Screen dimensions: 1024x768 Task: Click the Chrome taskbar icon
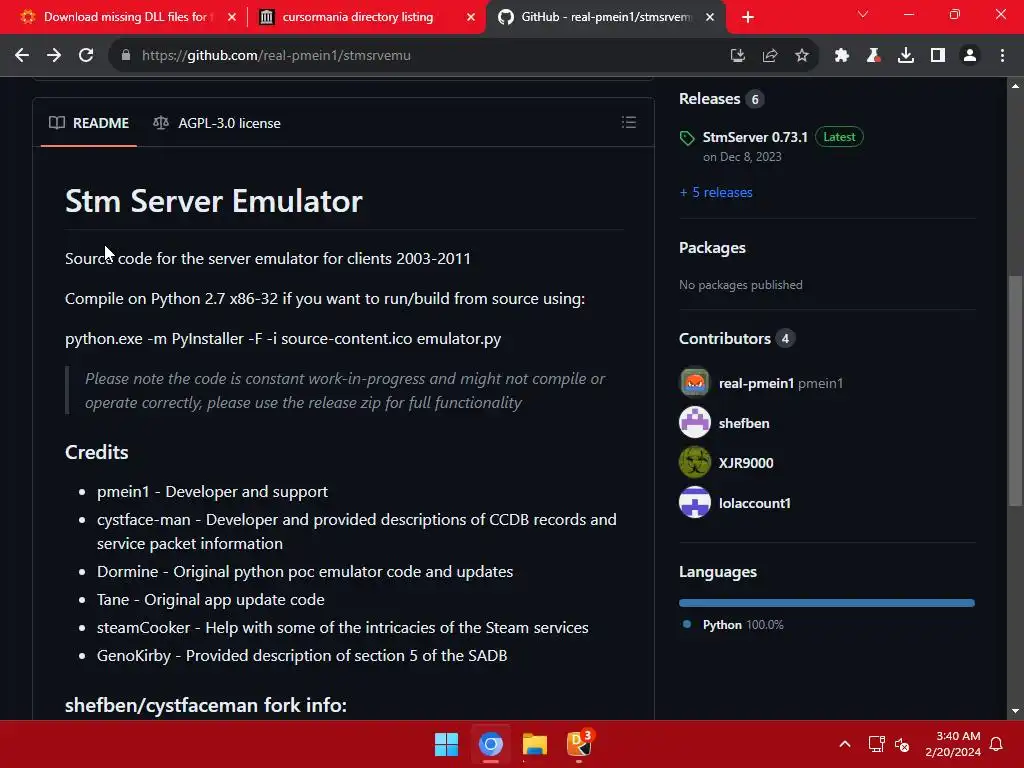click(490, 744)
